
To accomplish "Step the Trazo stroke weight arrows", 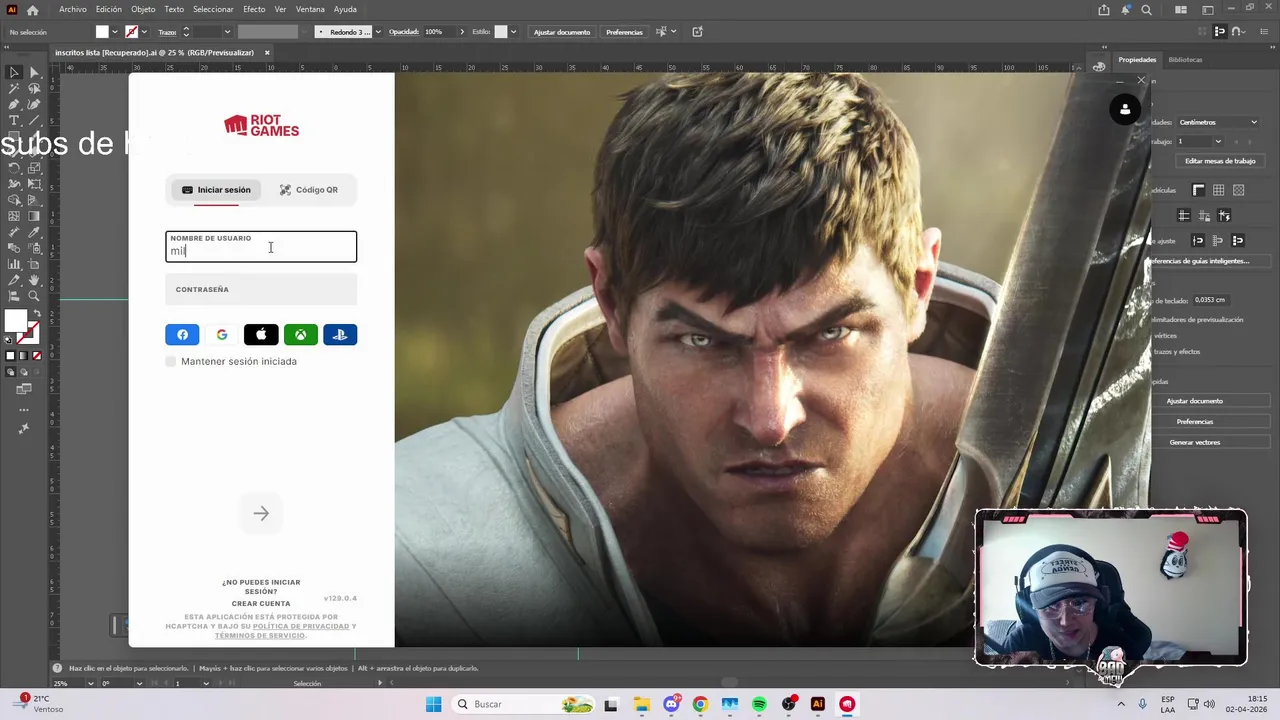I will (x=185, y=32).
